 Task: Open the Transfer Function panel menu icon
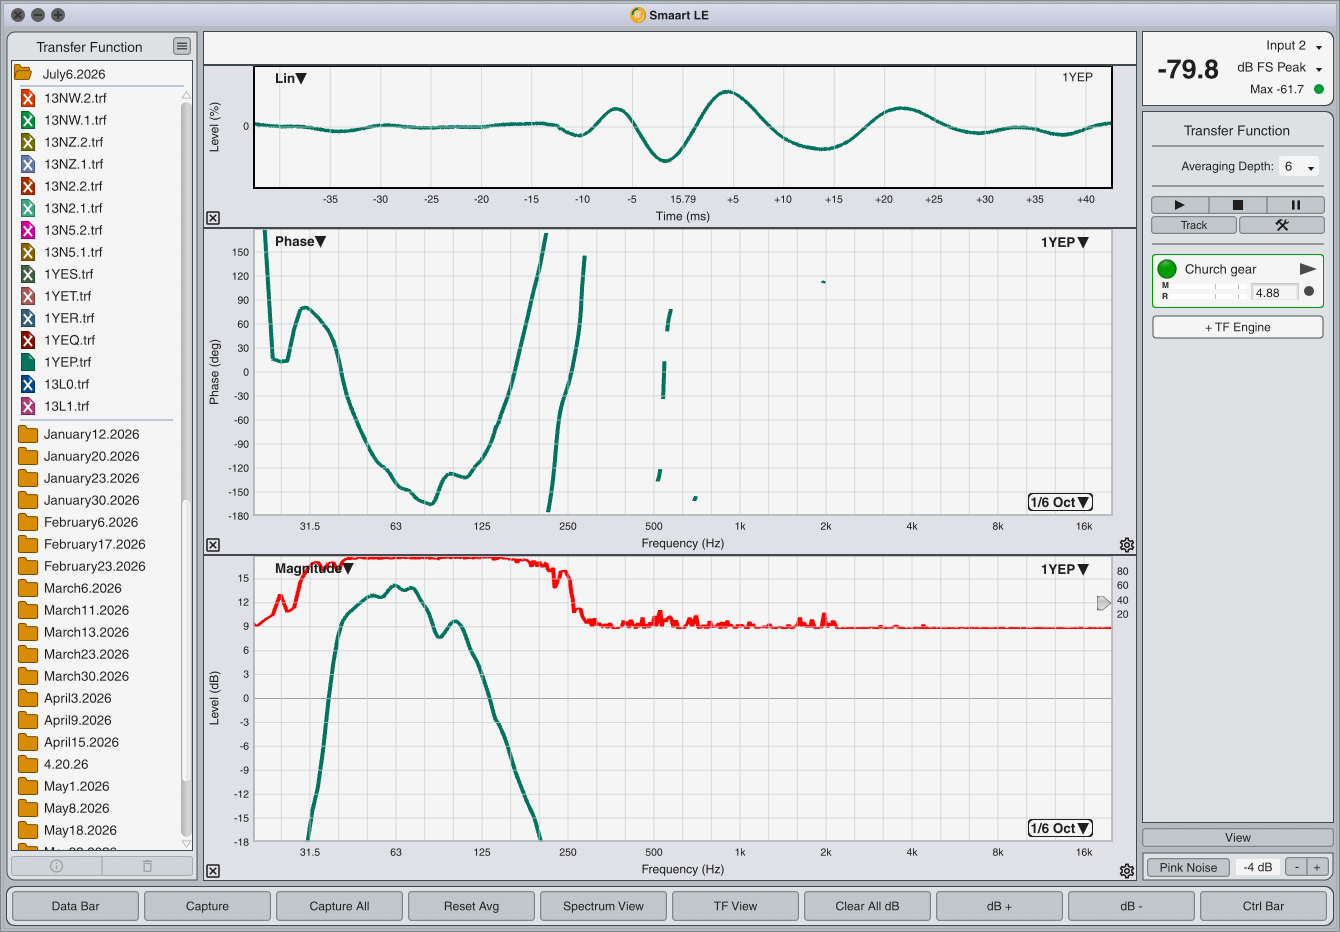[x=181, y=46]
